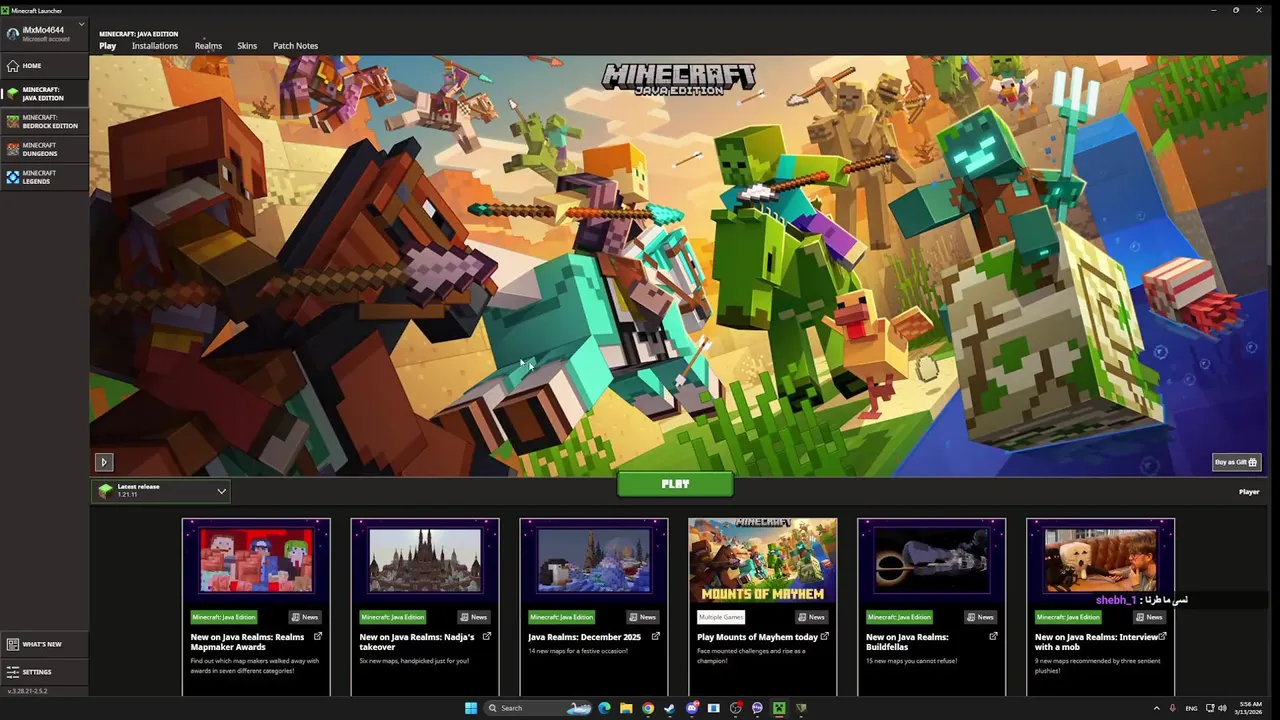This screenshot has height=720, width=1280.
Task: Open File Explorer from taskbar
Action: (626, 708)
